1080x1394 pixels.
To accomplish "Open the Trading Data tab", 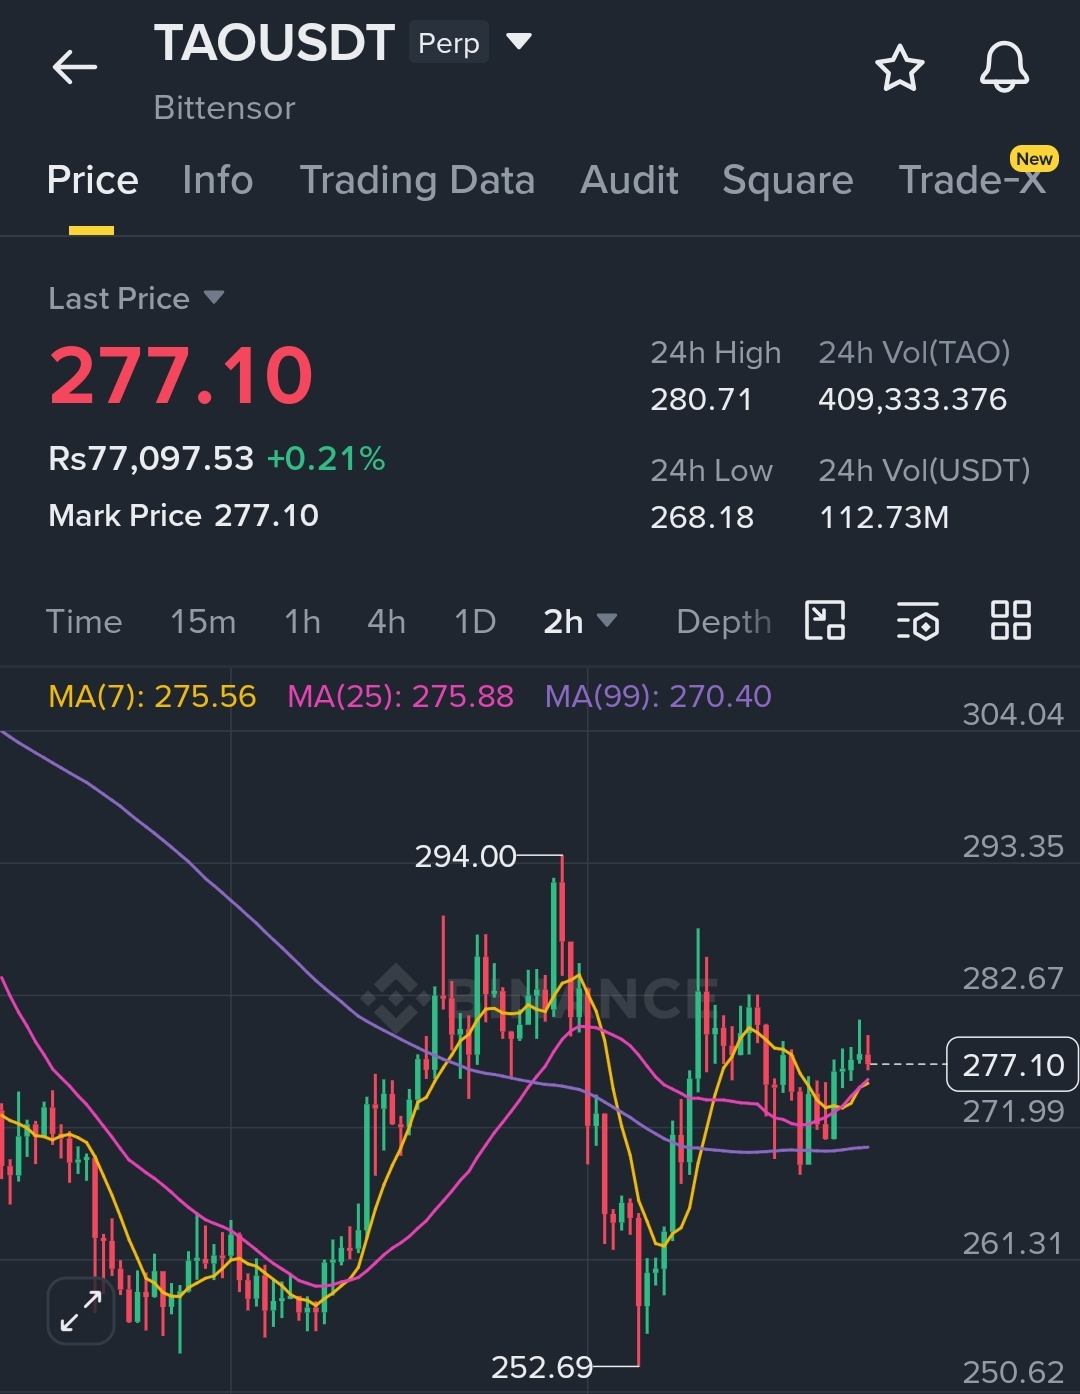I will (x=417, y=180).
